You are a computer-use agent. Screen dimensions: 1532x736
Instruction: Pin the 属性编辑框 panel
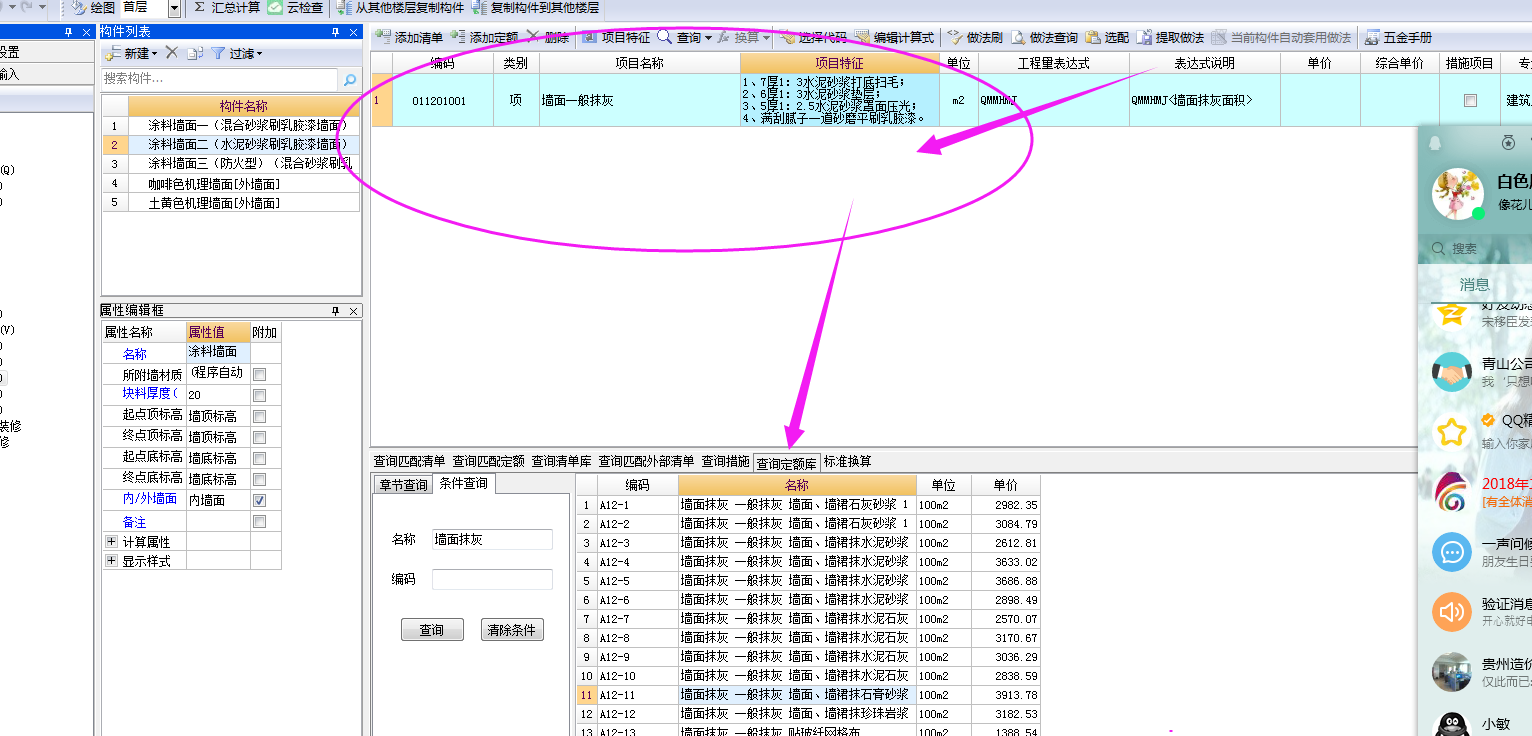coord(337,311)
